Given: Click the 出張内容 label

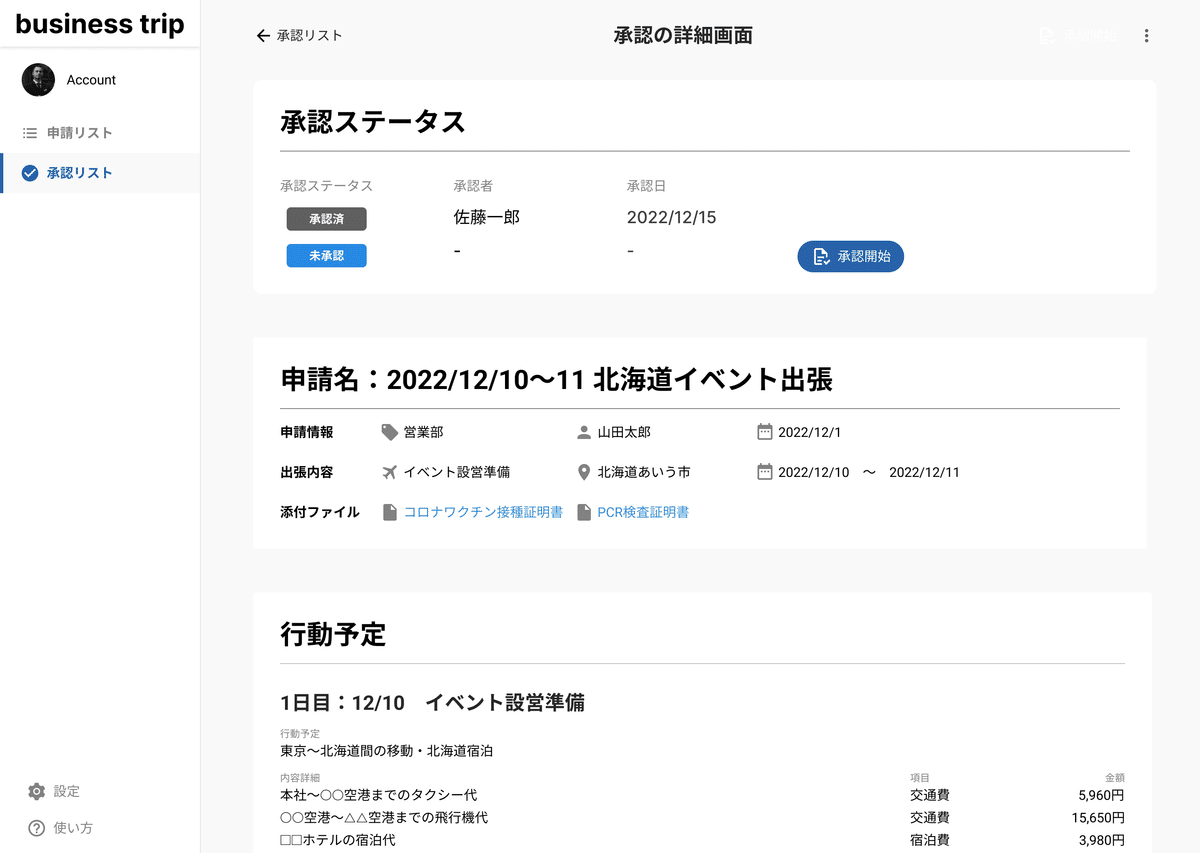Looking at the screenshot, I should coord(307,472).
